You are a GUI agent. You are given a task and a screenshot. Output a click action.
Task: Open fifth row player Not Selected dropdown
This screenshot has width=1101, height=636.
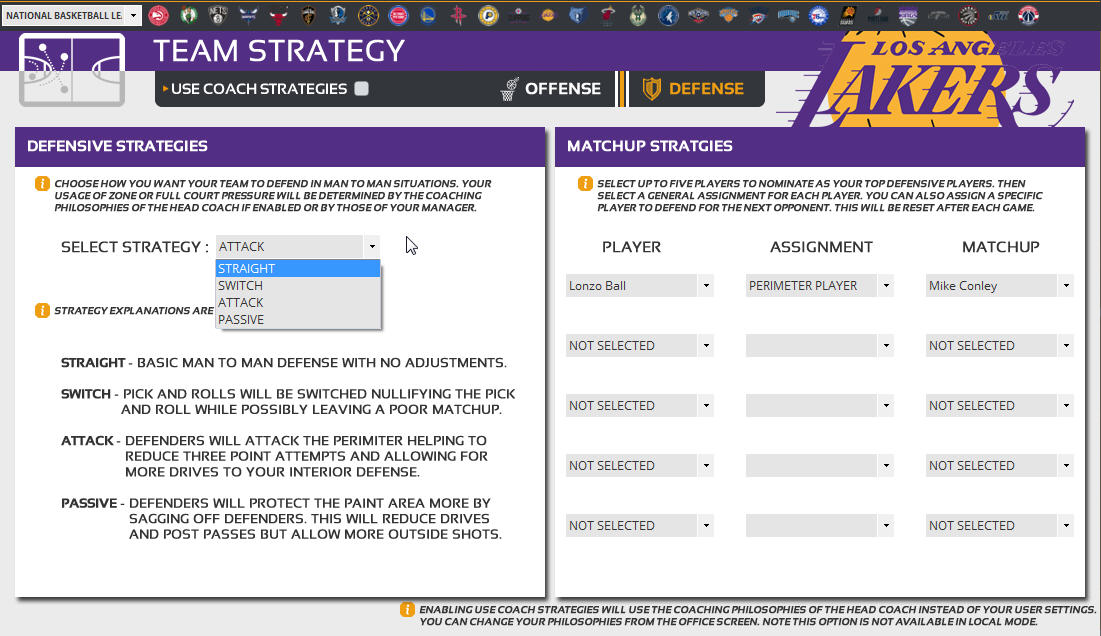click(x=640, y=526)
